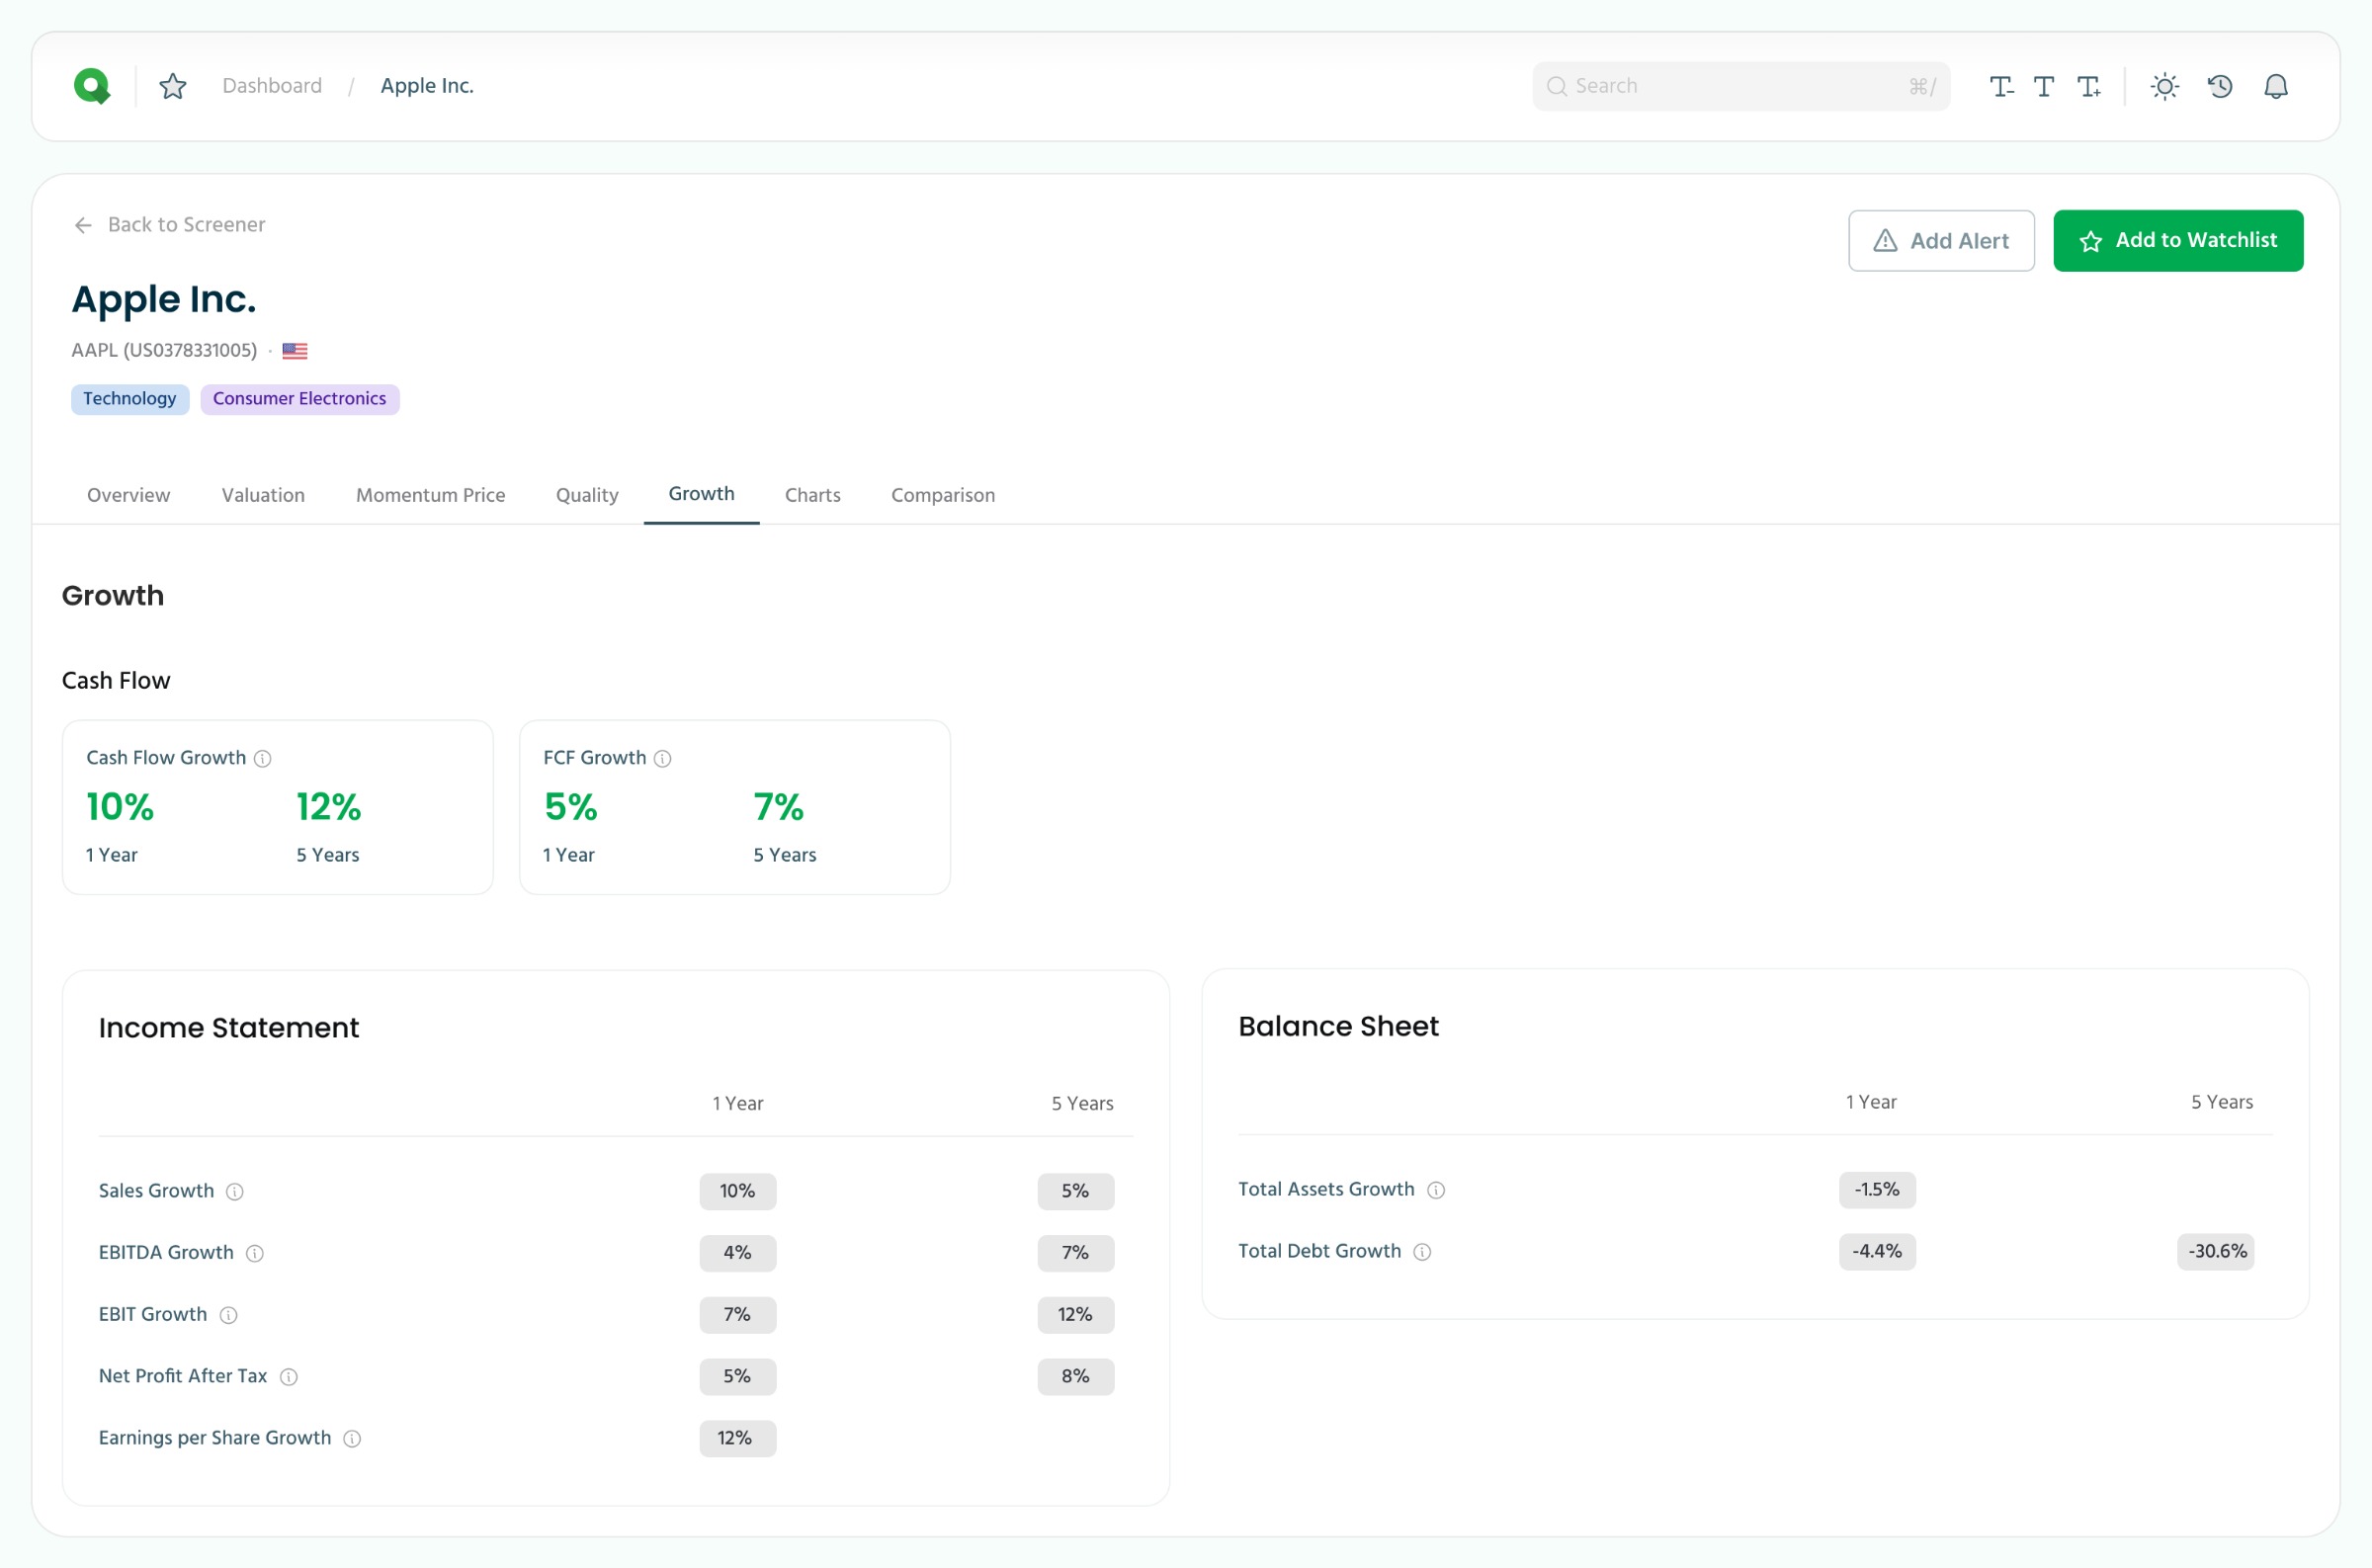Open the Momentum Price tab
The height and width of the screenshot is (1568, 2372).
431,495
